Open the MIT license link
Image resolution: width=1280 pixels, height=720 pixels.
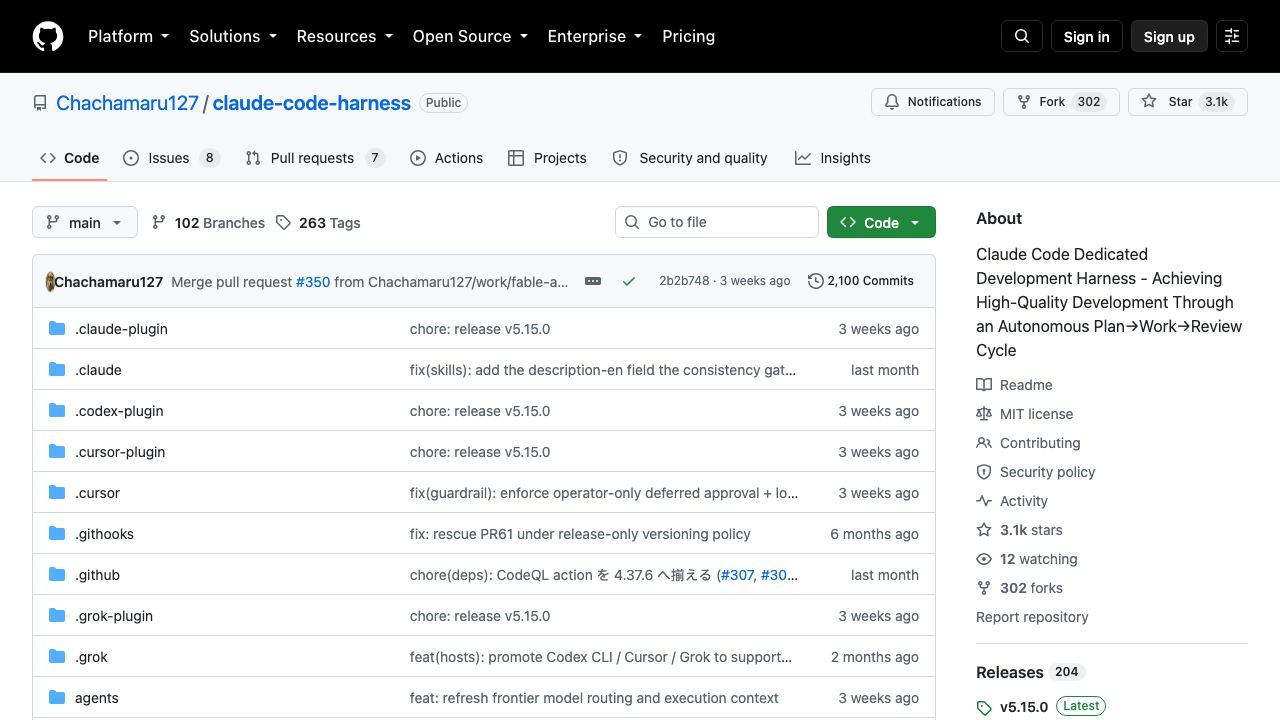1025,414
